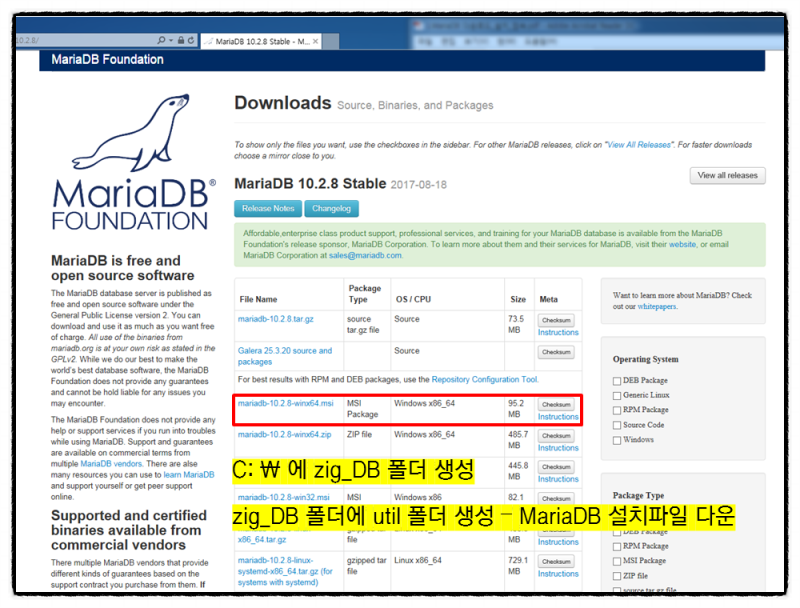The height and width of the screenshot is (608, 800).
Task: Click the refresh icon in address bar
Action: tap(191, 40)
